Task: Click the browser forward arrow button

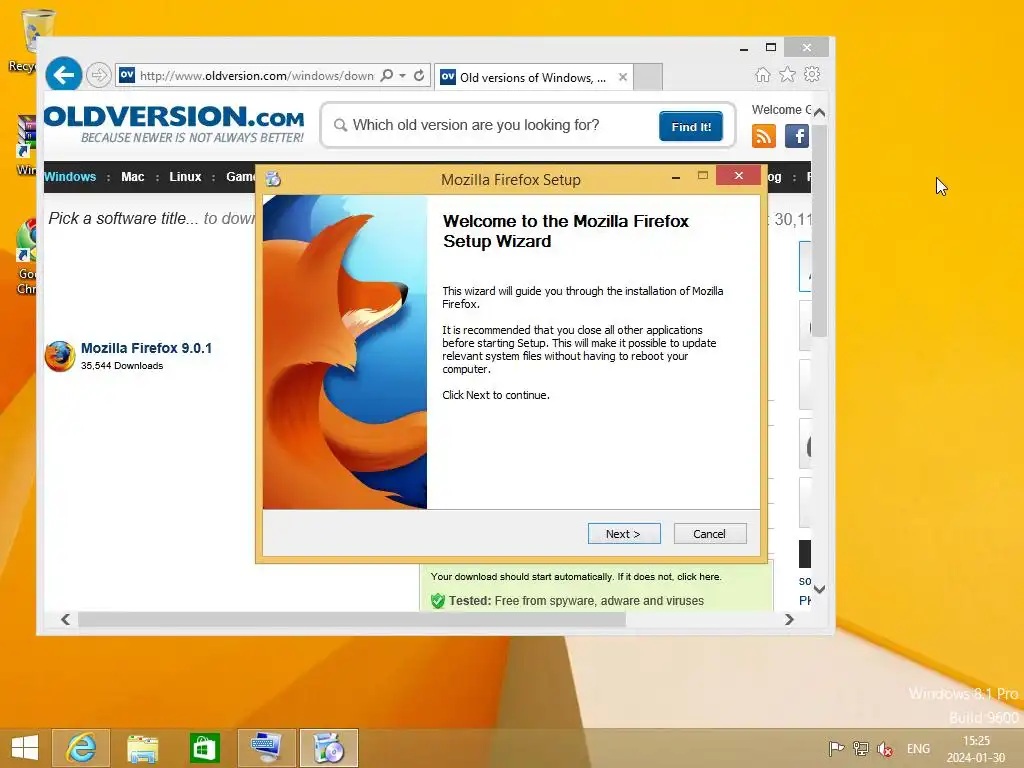Action: coord(99,75)
